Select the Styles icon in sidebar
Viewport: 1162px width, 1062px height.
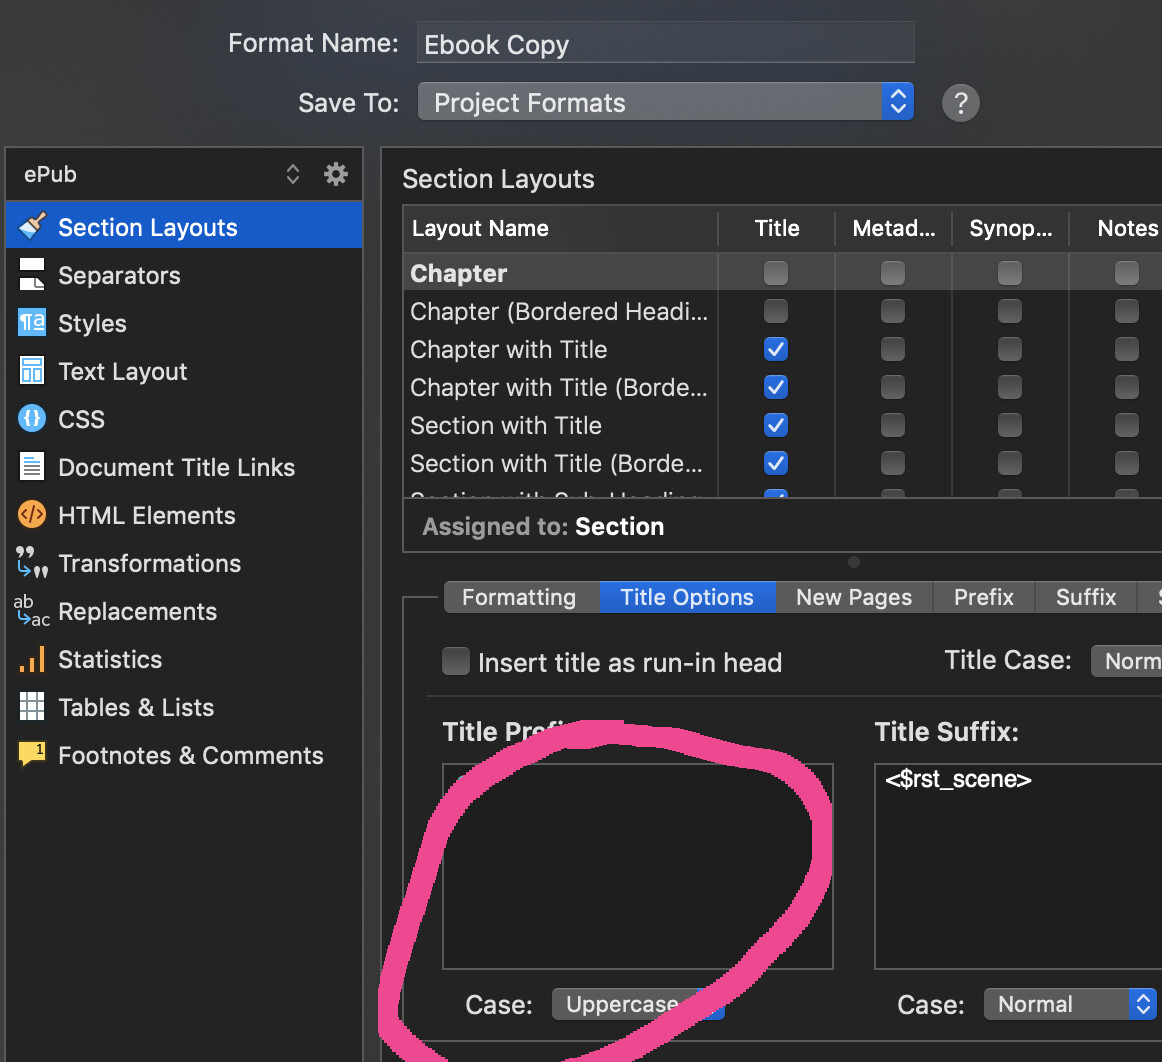32,323
